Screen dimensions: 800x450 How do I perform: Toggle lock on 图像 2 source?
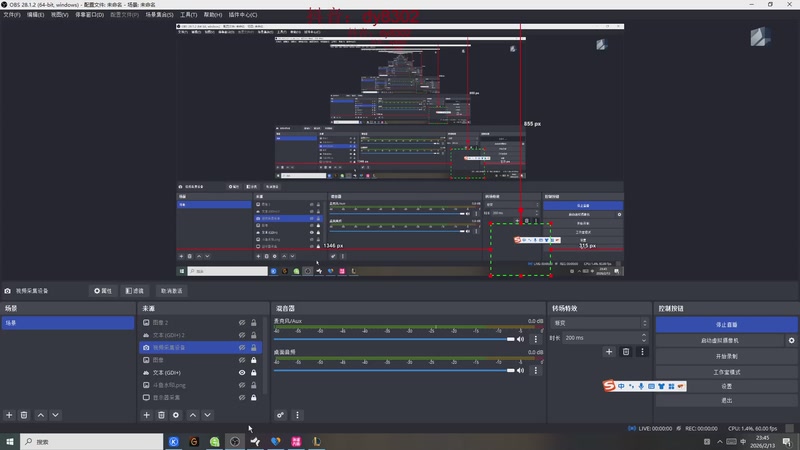254,322
